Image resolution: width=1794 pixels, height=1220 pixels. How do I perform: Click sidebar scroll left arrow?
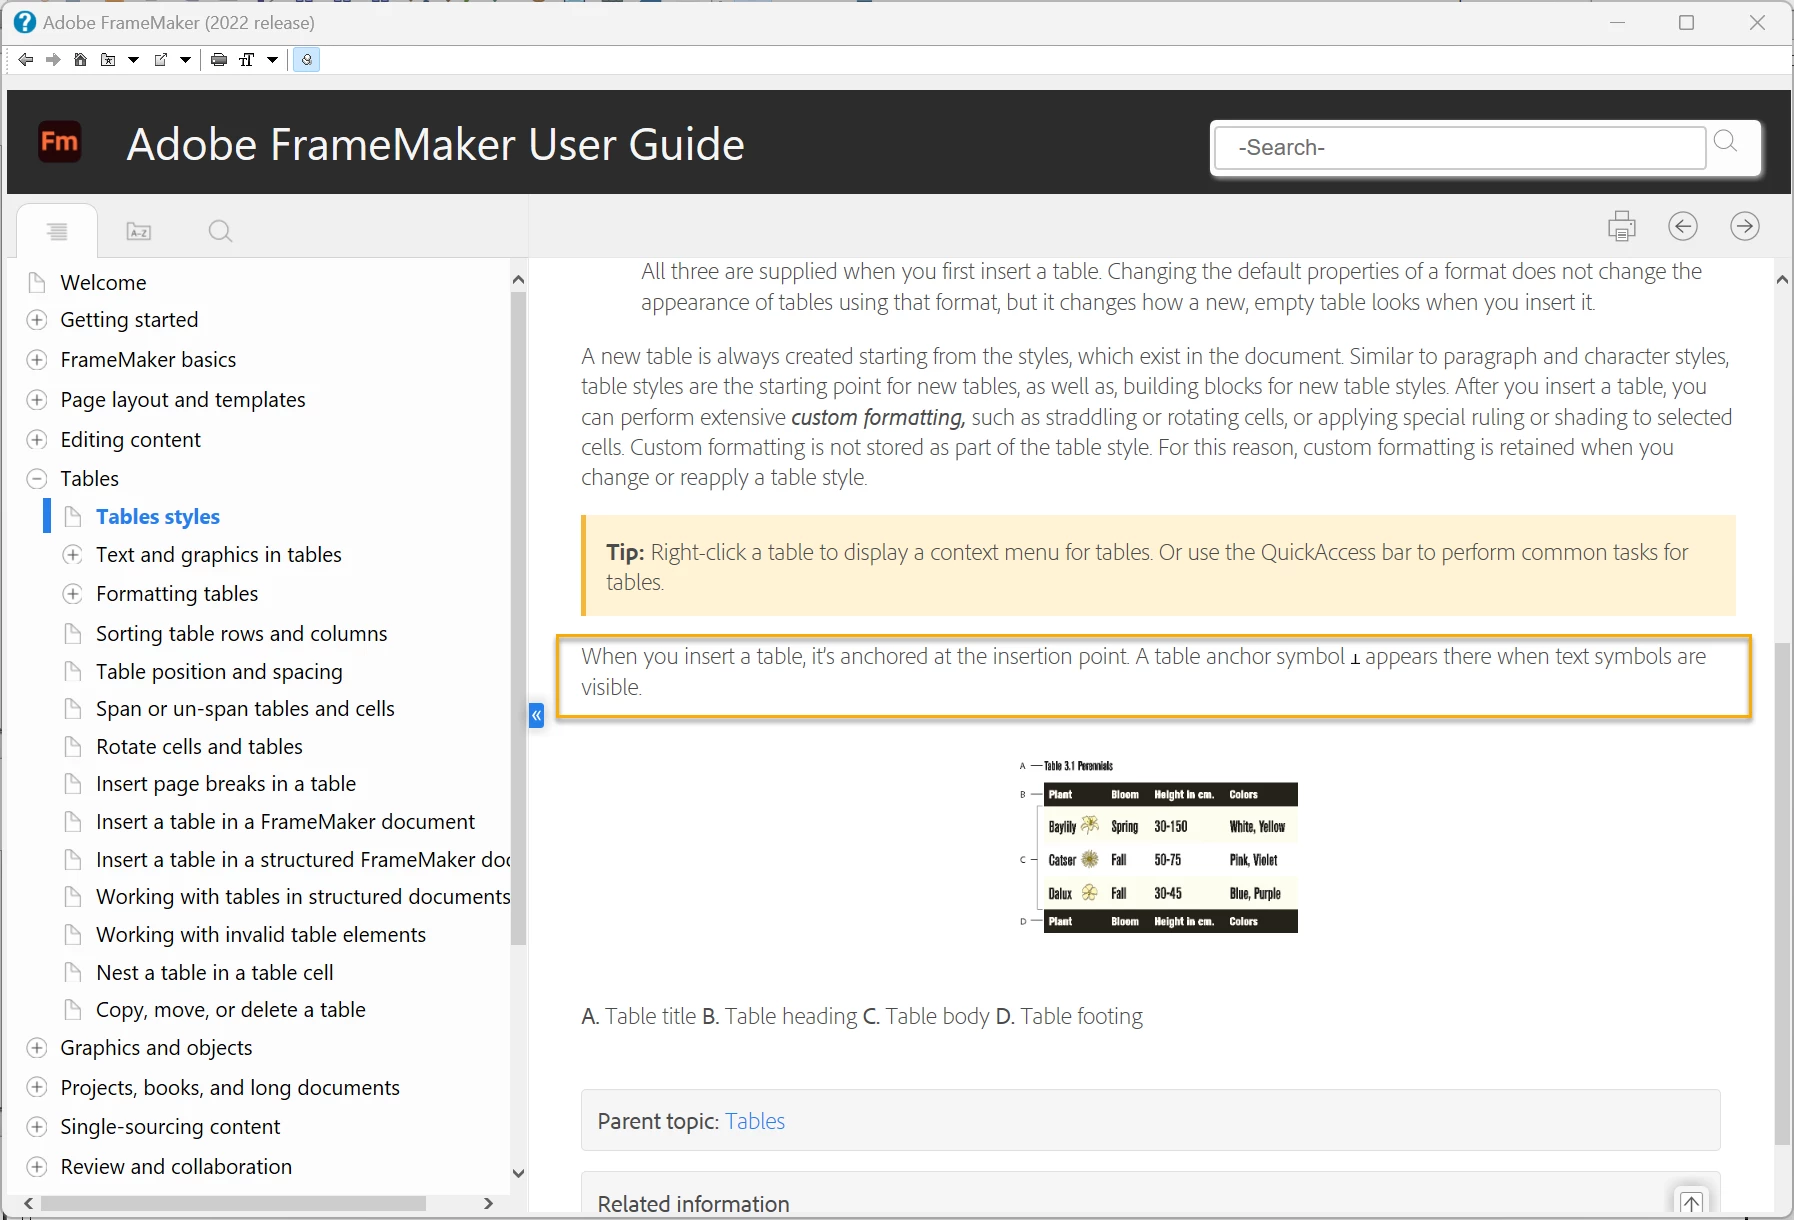pyautogui.click(x=29, y=1203)
